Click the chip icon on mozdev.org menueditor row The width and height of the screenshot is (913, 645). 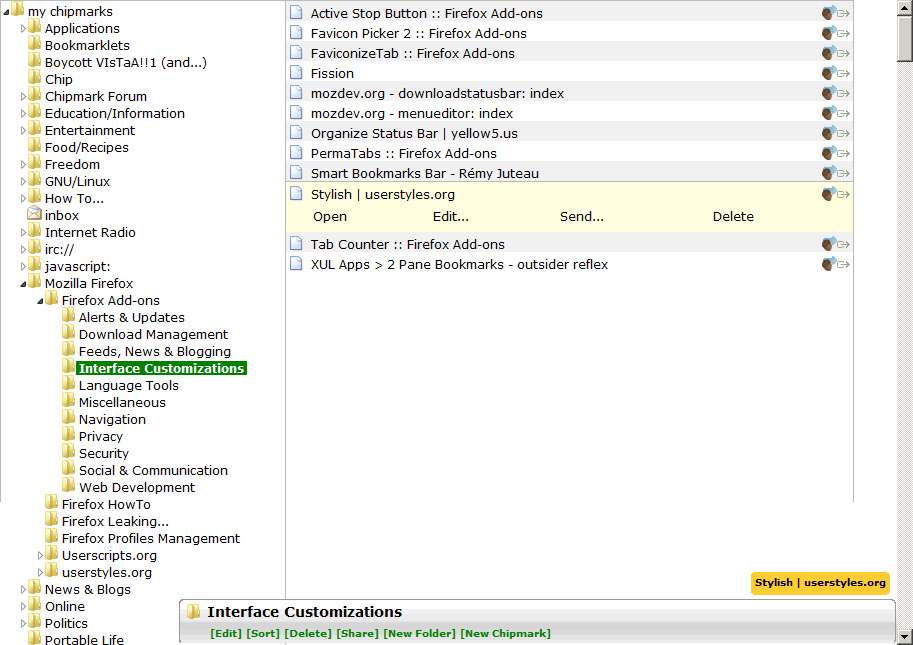pyautogui.click(x=829, y=112)
